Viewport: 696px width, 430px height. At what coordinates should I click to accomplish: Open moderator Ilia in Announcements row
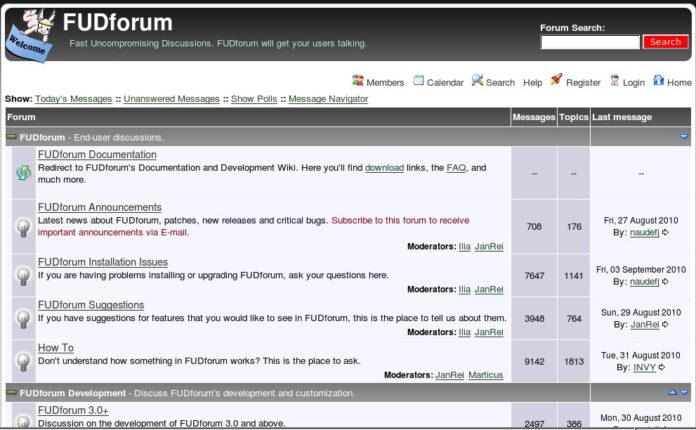pyautogui.click(x=464, y=246)
